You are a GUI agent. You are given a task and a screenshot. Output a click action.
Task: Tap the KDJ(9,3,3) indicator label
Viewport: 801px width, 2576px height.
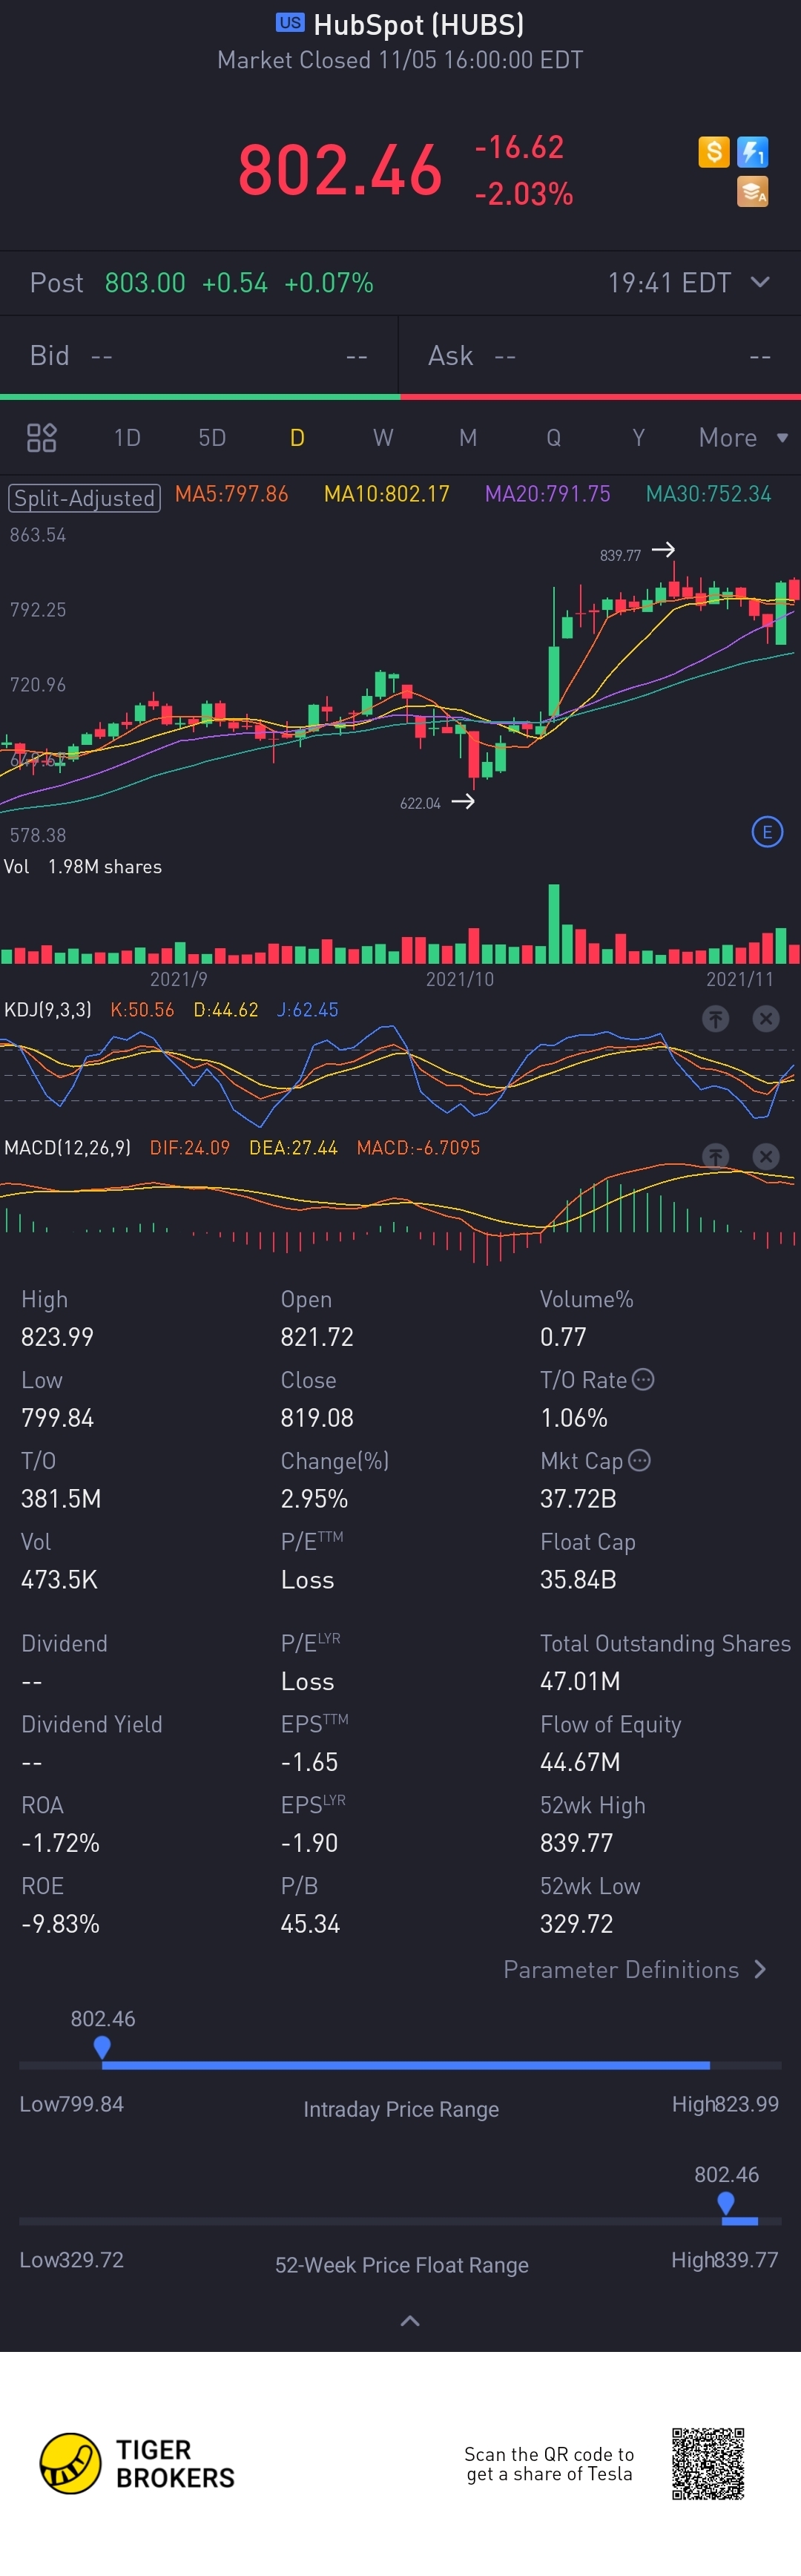click(x=48, y=1009)
